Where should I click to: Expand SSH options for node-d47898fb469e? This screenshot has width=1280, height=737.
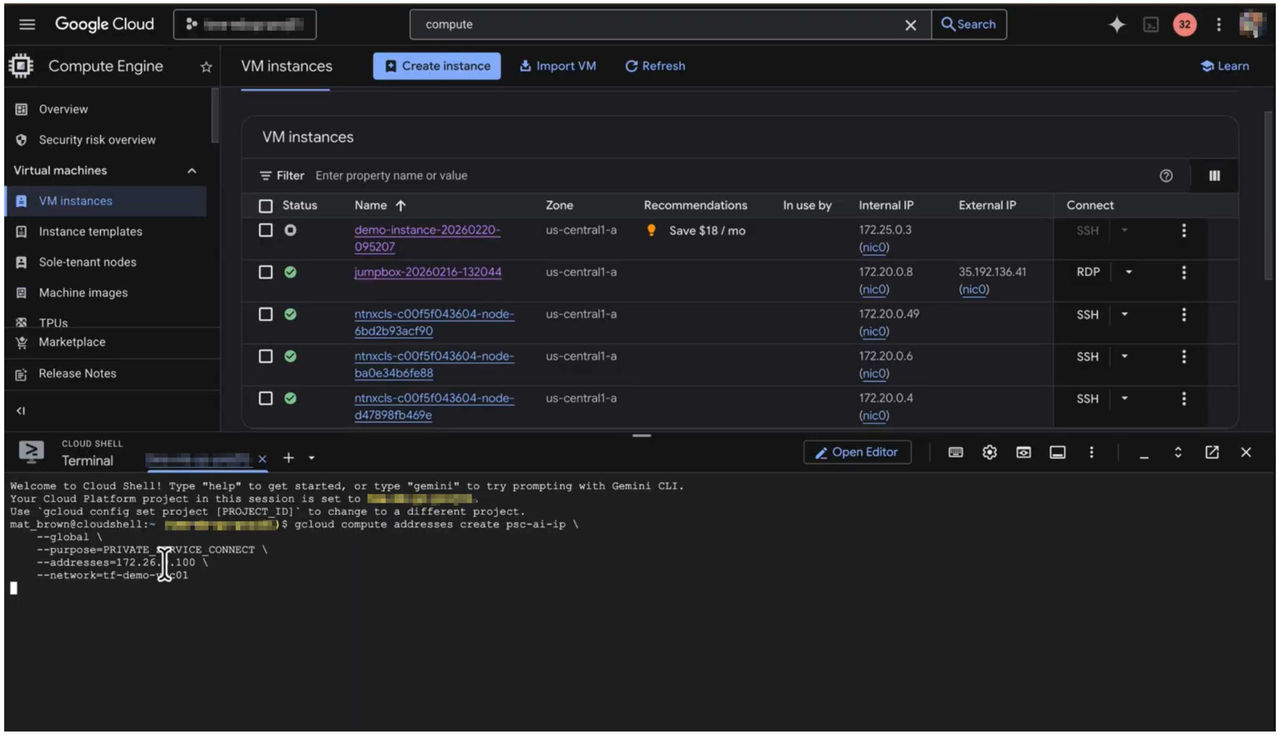[x=1125, y=399]
